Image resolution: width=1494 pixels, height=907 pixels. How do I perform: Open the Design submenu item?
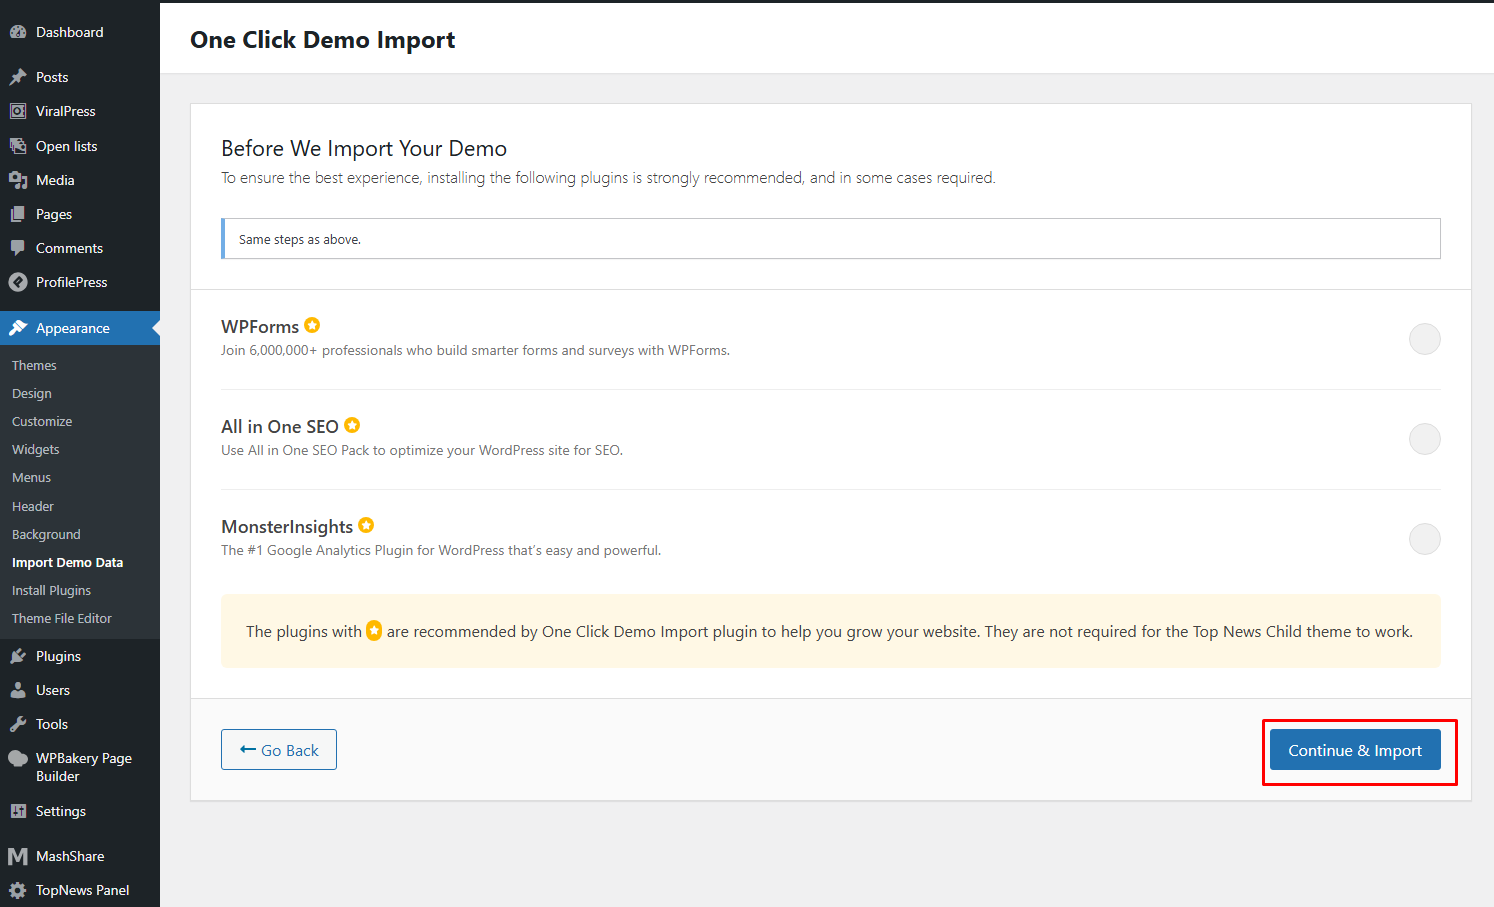pos(32,393)
